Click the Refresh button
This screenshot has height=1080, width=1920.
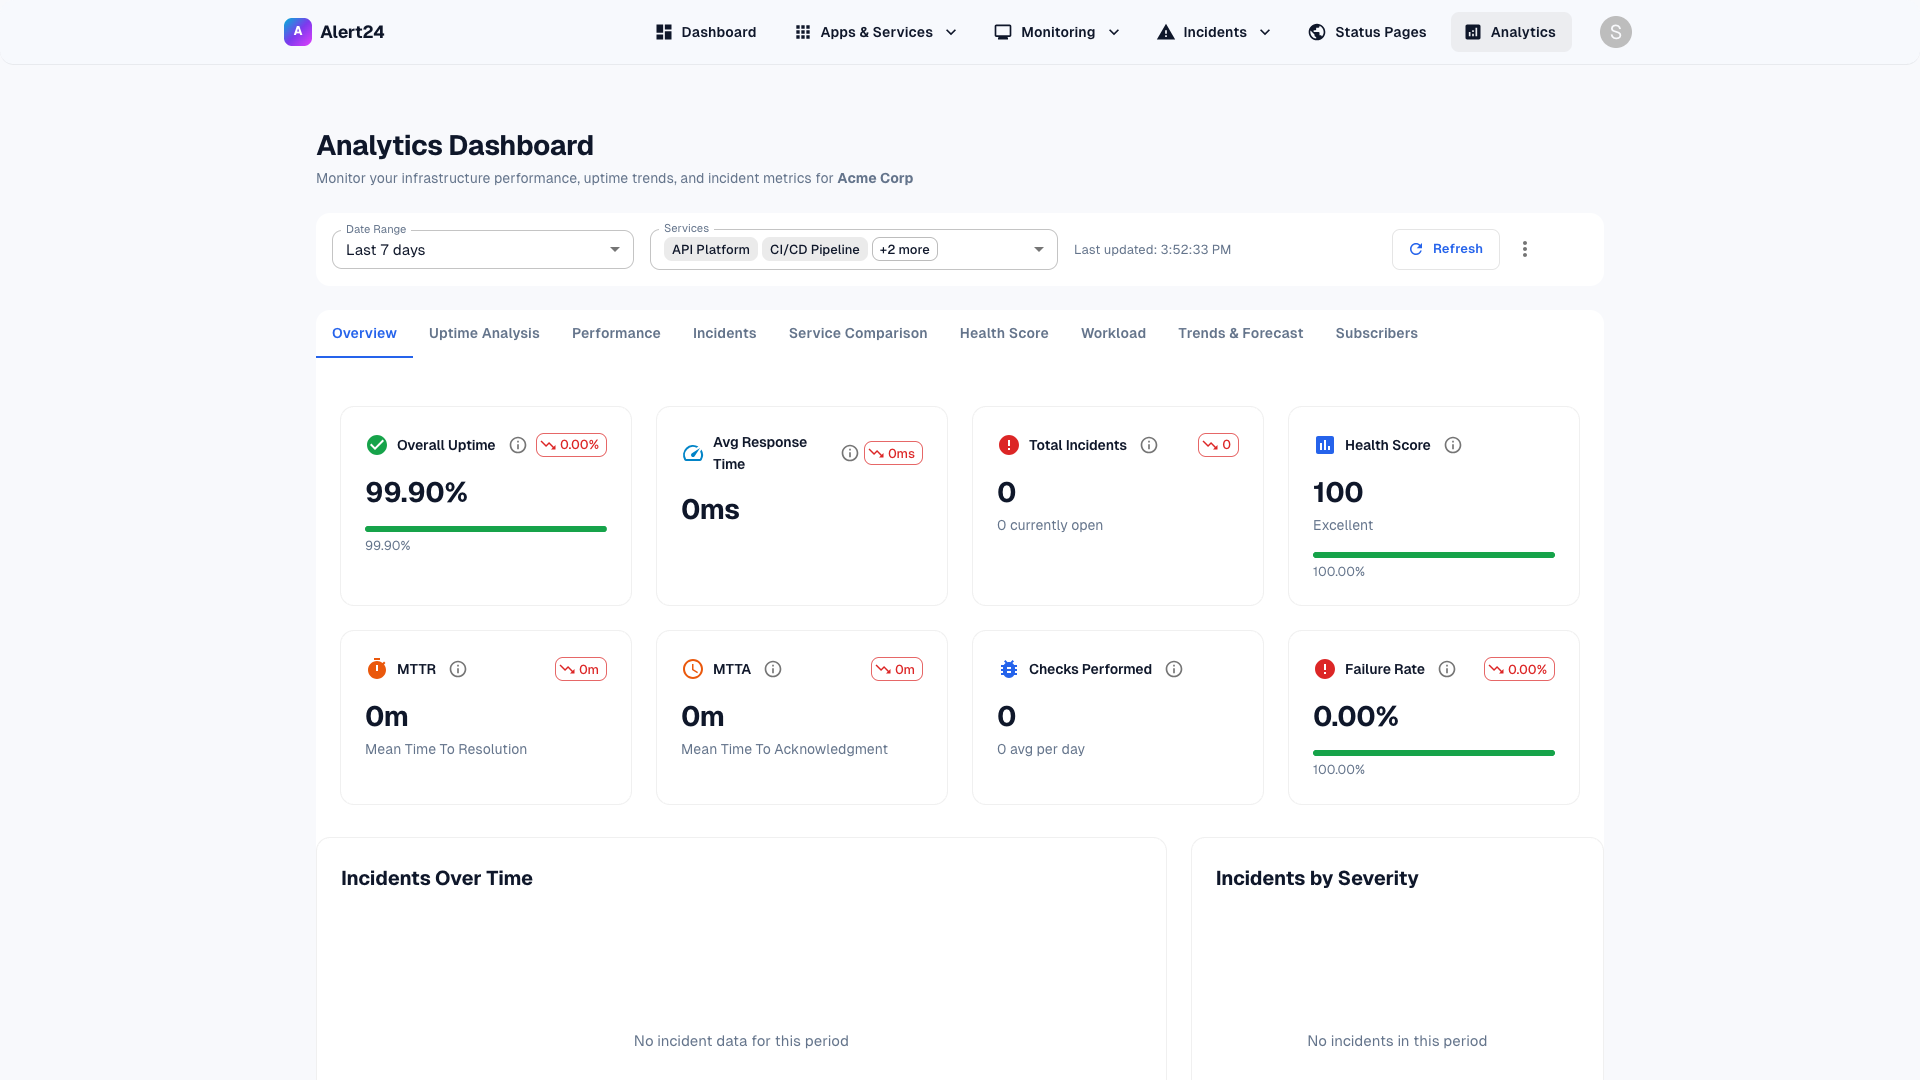1445,249
